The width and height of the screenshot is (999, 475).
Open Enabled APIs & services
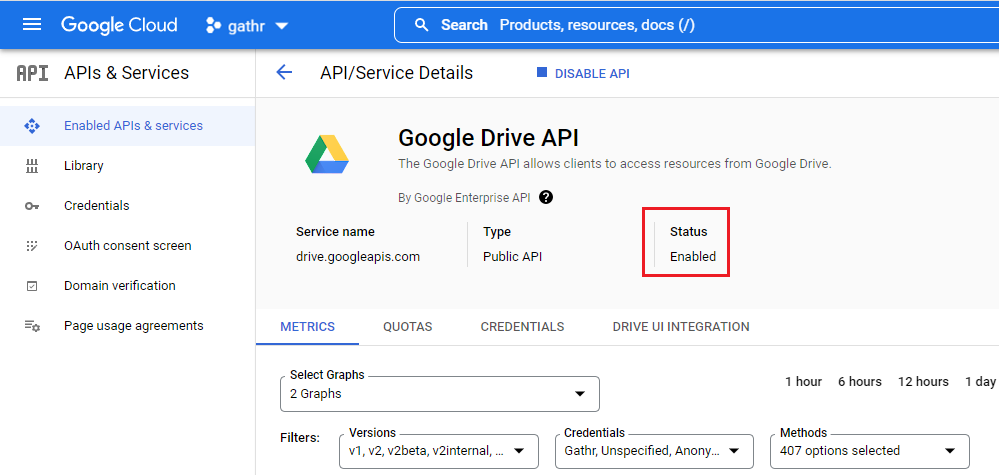(x=127, y=125)
